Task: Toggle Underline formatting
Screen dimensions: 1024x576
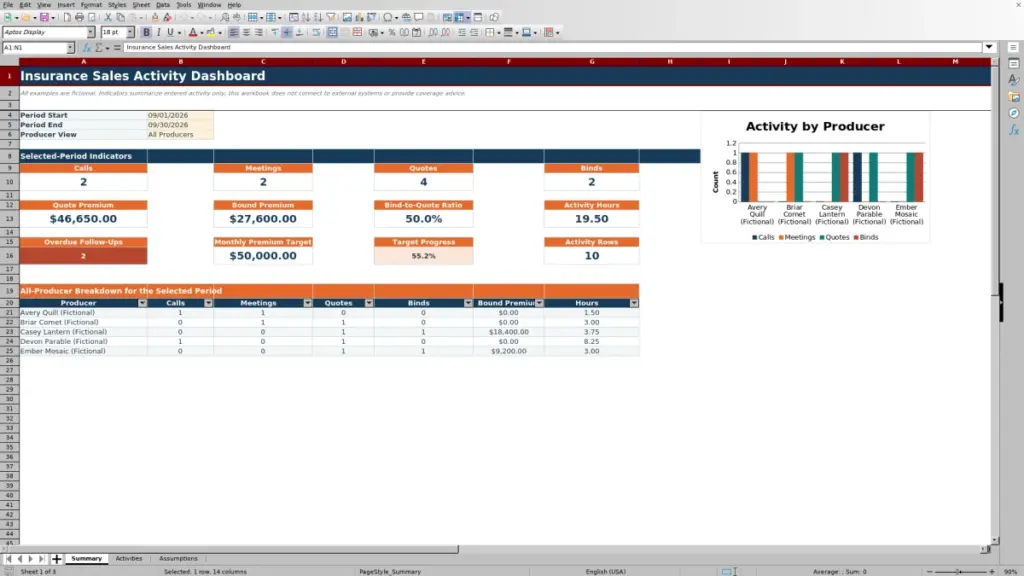Action: point(170,33)
